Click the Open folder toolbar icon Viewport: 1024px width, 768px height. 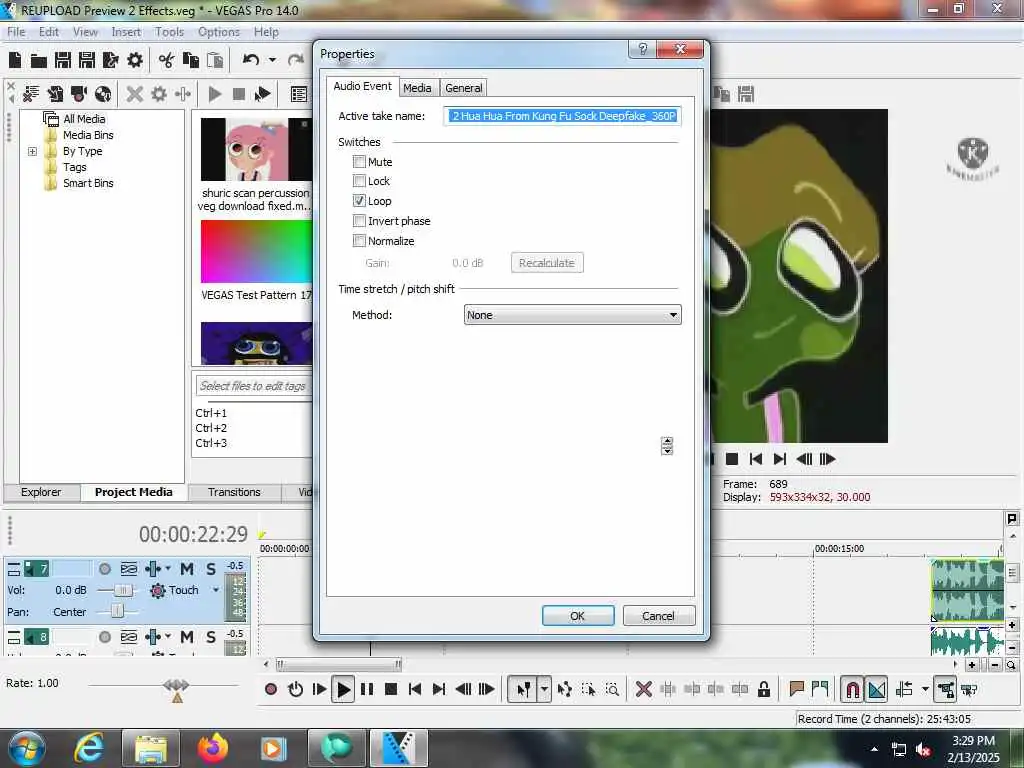(x=39, y=61)
